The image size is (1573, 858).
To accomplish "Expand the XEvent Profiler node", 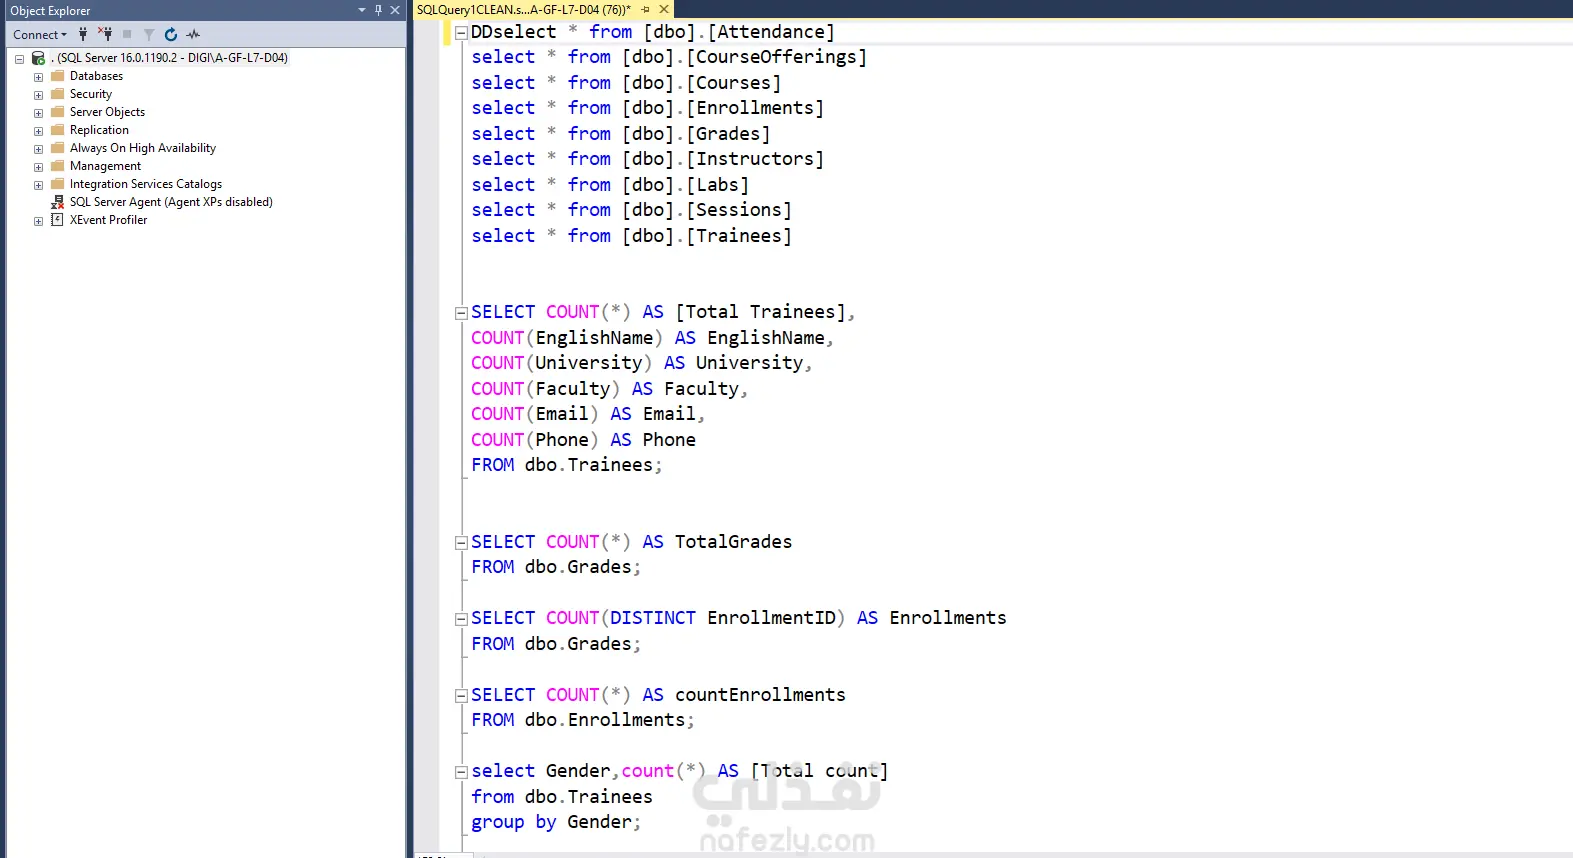I will [x=38, y=221].
